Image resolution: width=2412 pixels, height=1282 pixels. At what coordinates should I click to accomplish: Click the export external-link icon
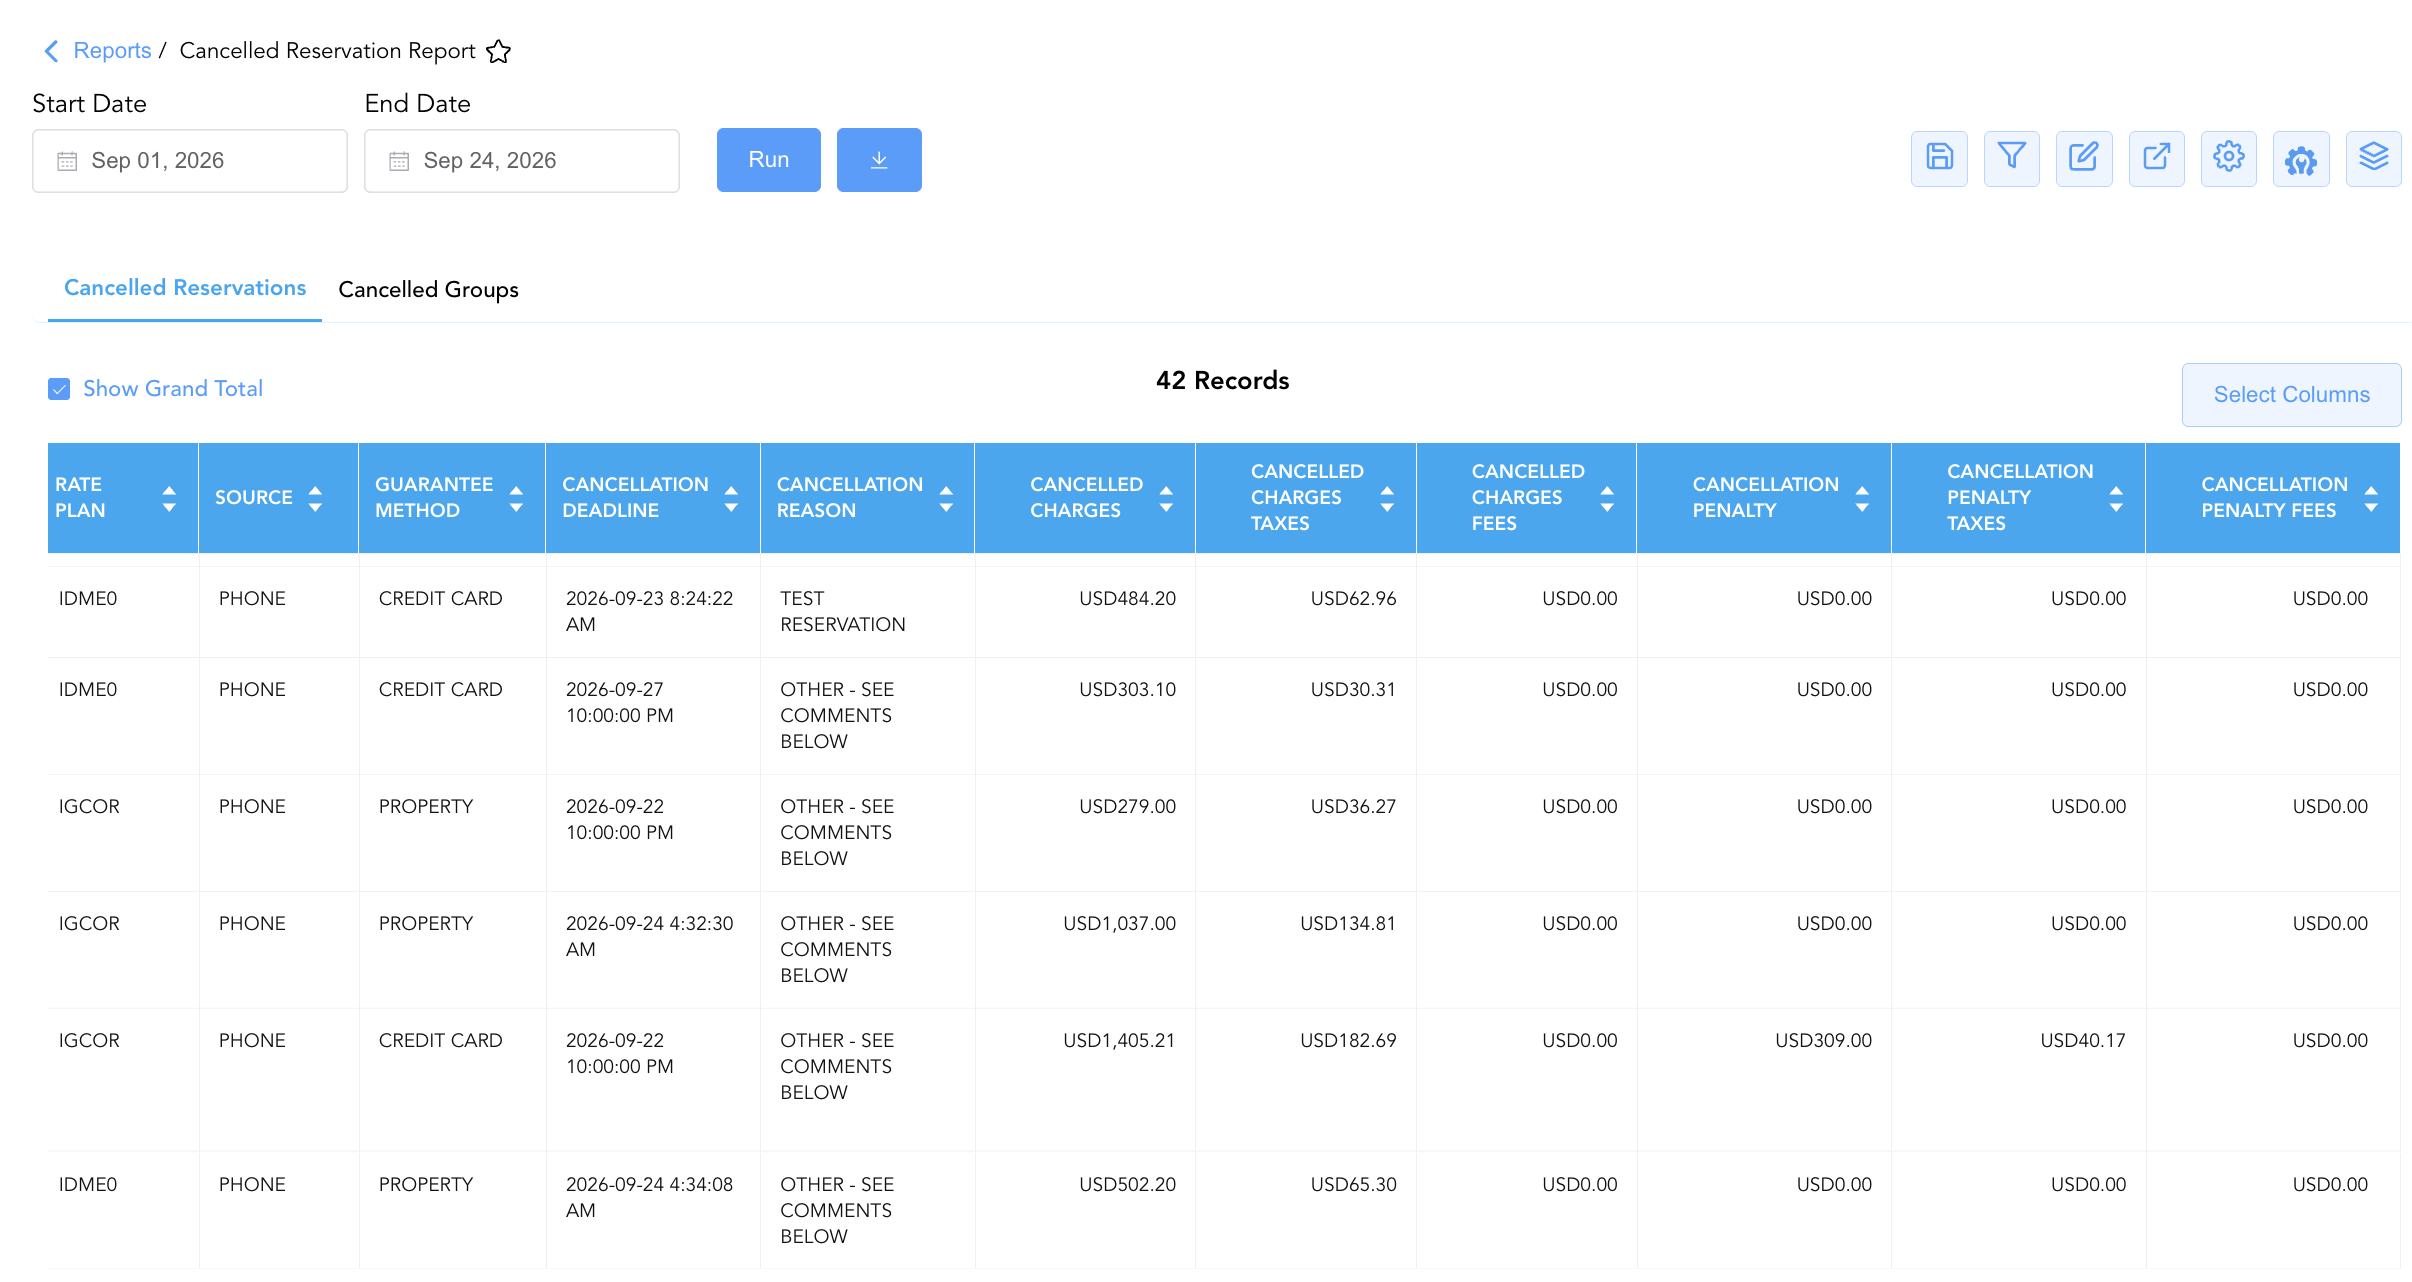(2156, 158)
